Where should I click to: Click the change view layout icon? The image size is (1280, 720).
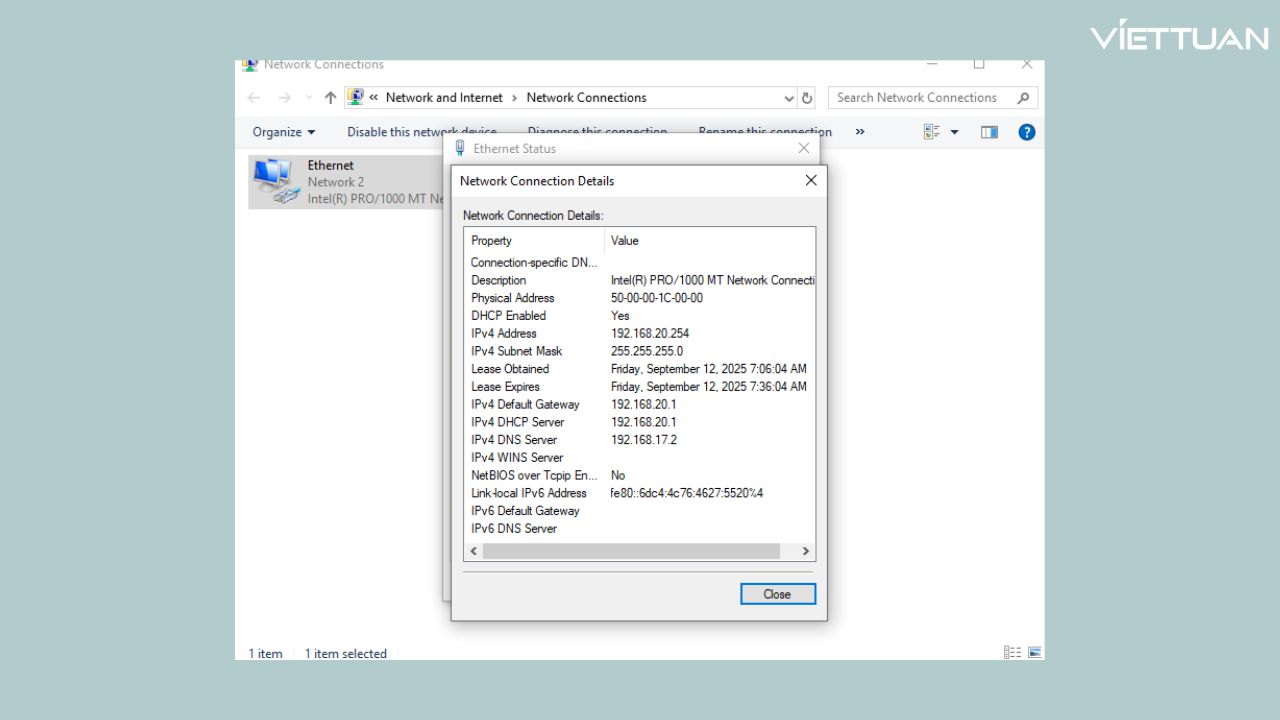[x=932, y=132]
